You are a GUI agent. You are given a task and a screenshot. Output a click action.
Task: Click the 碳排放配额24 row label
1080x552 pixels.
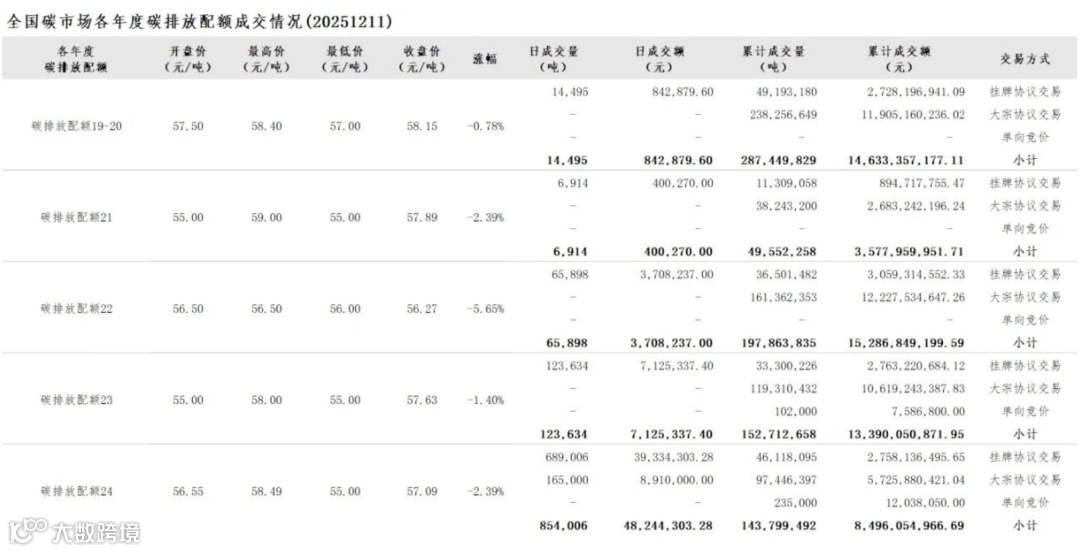coord(76,491)
